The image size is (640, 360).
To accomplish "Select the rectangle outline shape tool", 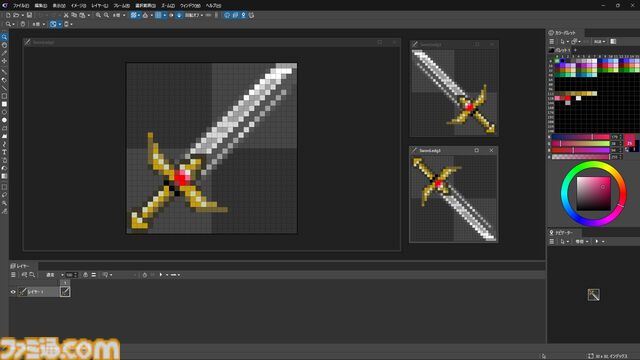I will tap(4, 96).
